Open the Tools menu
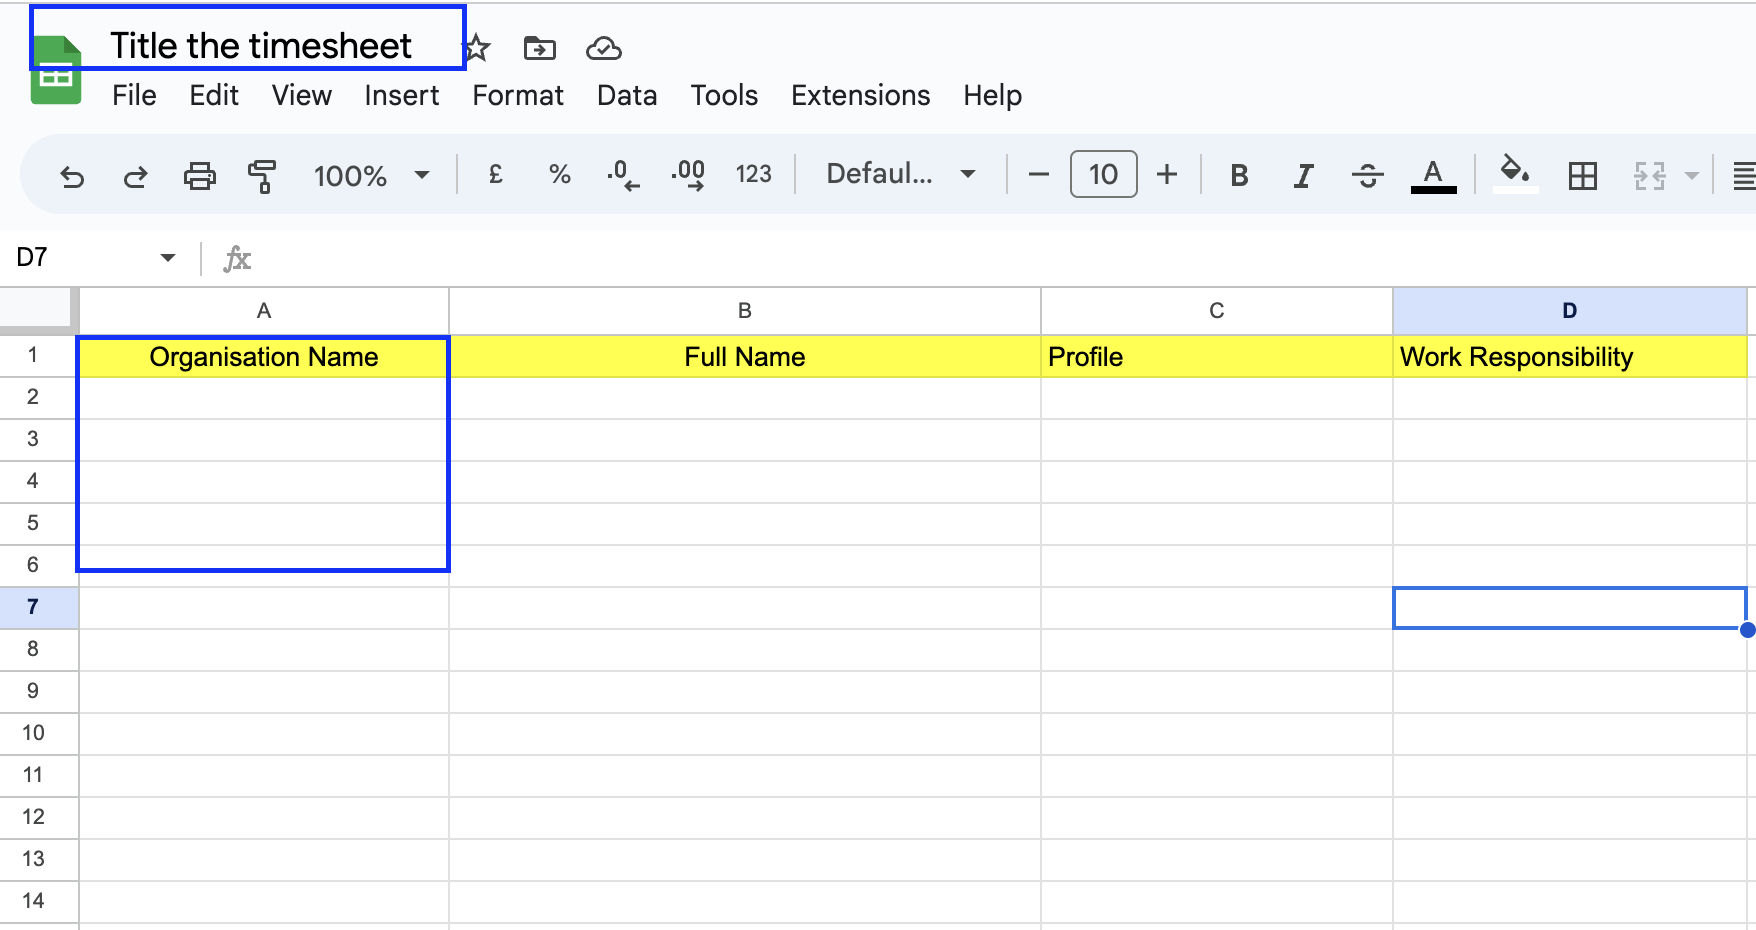The width and height of the screenshot is (1756, 930). pos(724,95)
